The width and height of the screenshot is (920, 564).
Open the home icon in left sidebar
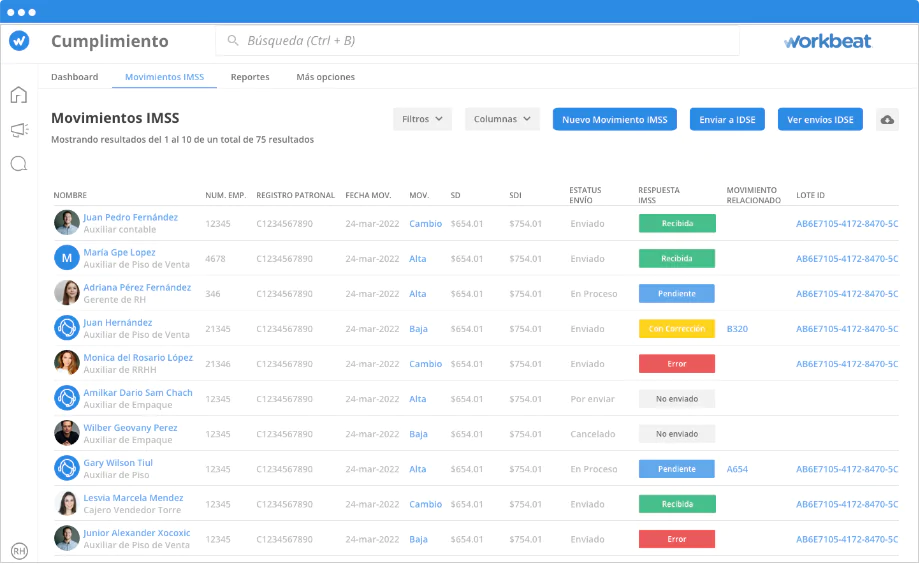19,96
